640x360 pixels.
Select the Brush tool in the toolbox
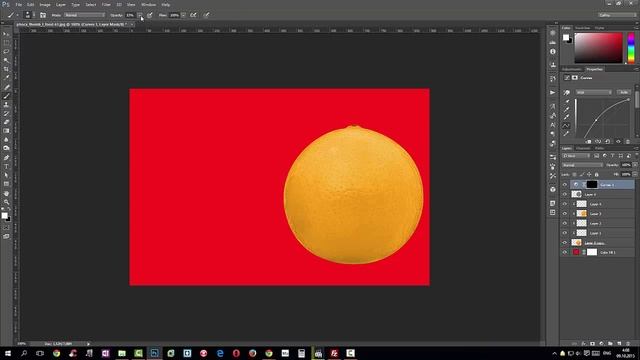point(6,96)
